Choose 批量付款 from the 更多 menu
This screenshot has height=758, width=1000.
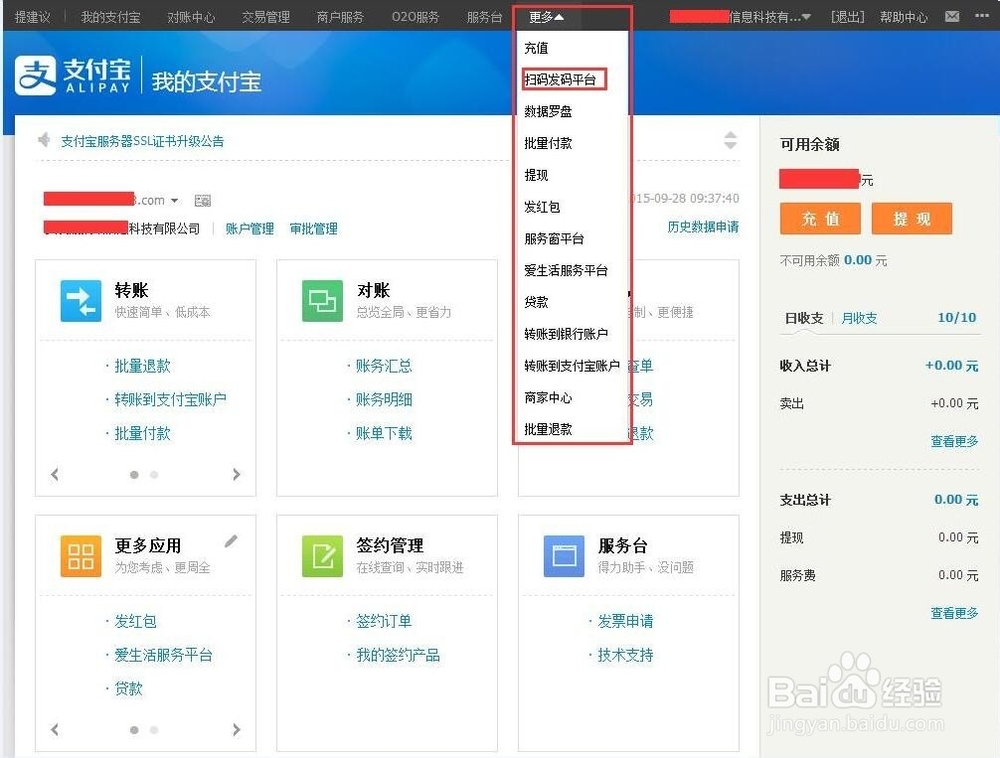pyautogui.click(x=548, y=143)
